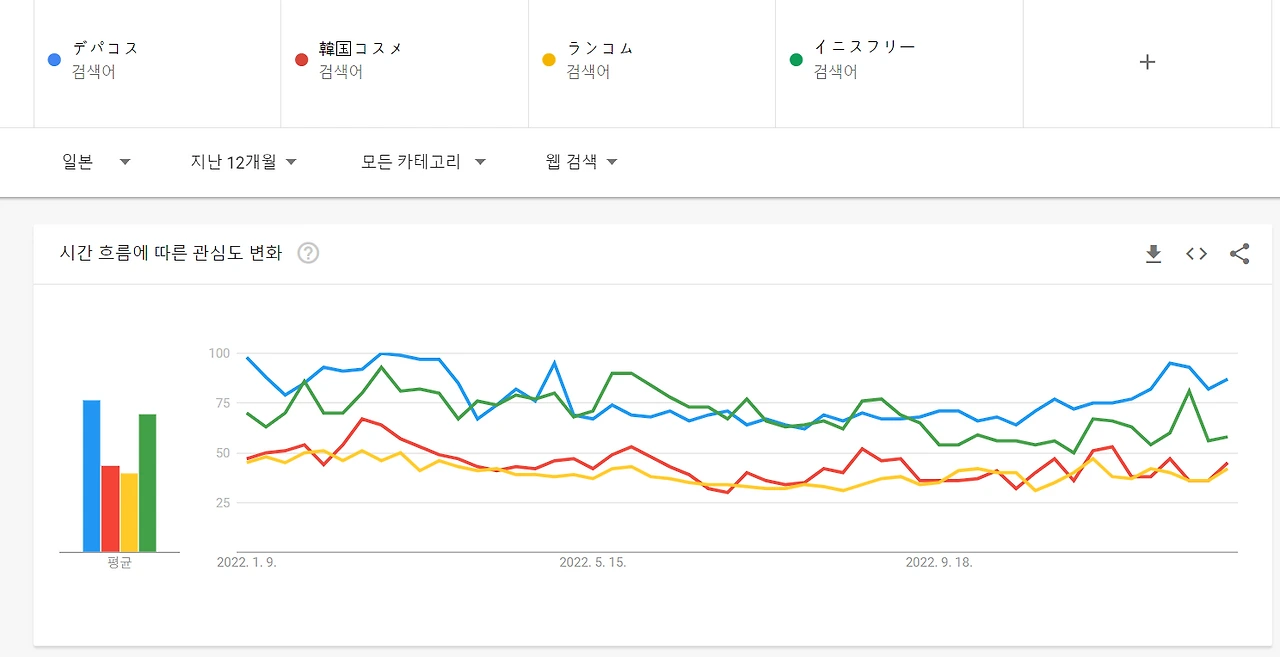Screen dimensions: 1280x657
Task: Add a new comparison term with the plus
Action: pos(1147,62)
